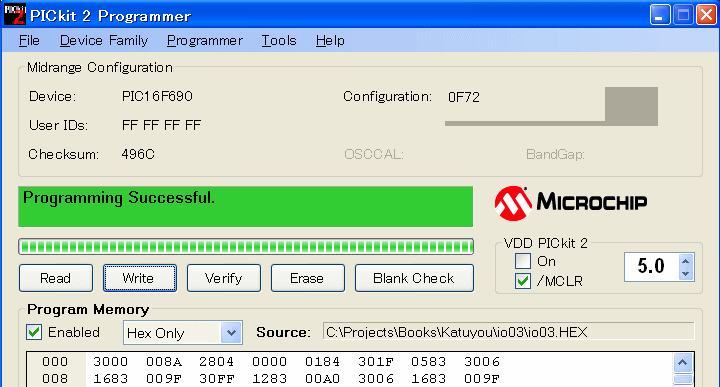Click the Checksum value 496C
This screenshot has height=387, width=720.
[138, 154]
